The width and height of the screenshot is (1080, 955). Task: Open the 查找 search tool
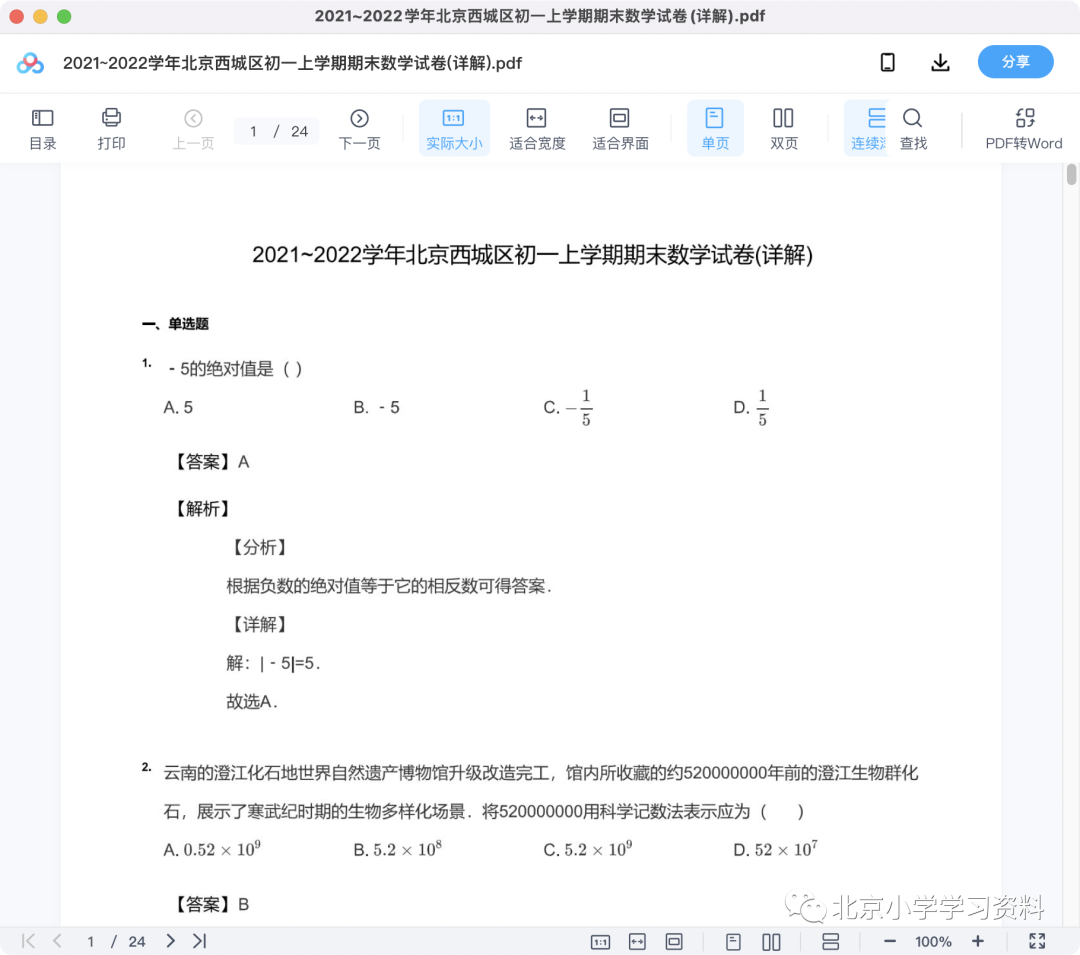click(x=913, y=129)
